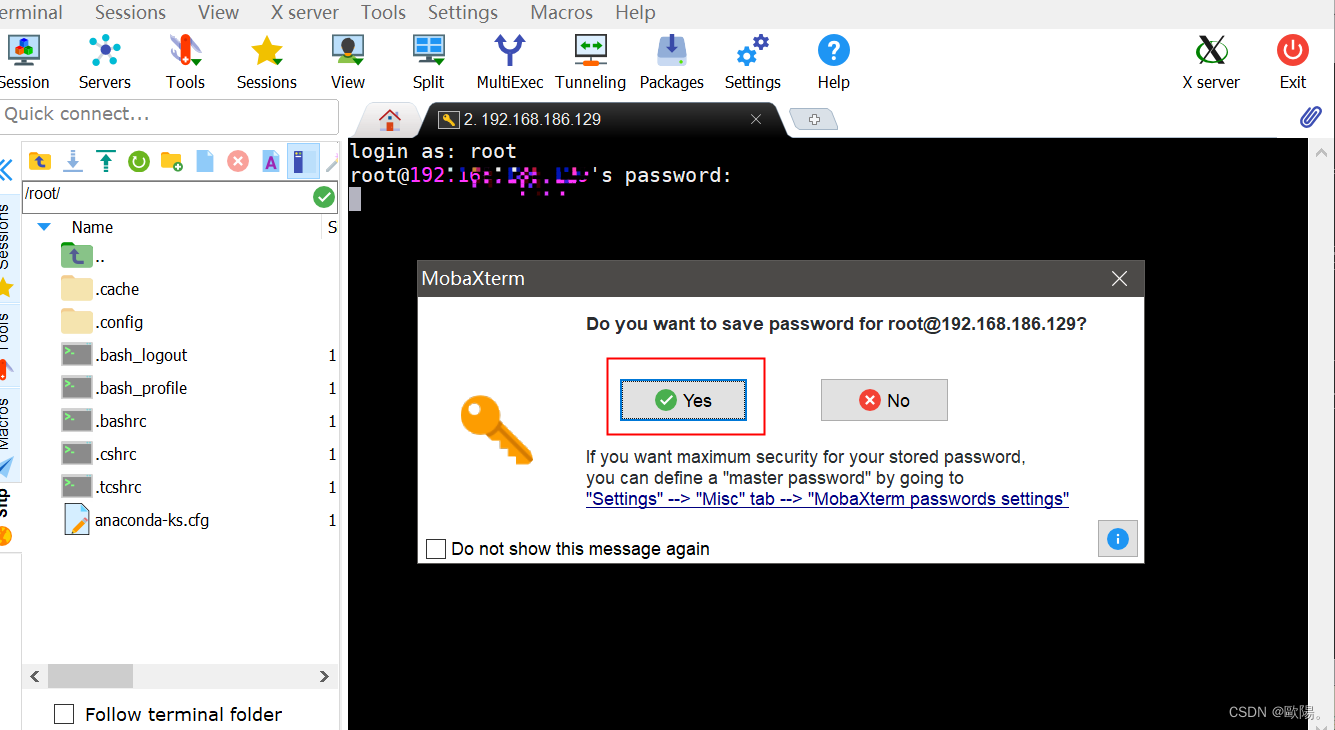Click the rename 'A' icon in SFTP toolbar
The image size is (1335, 730).
(270, 160)
